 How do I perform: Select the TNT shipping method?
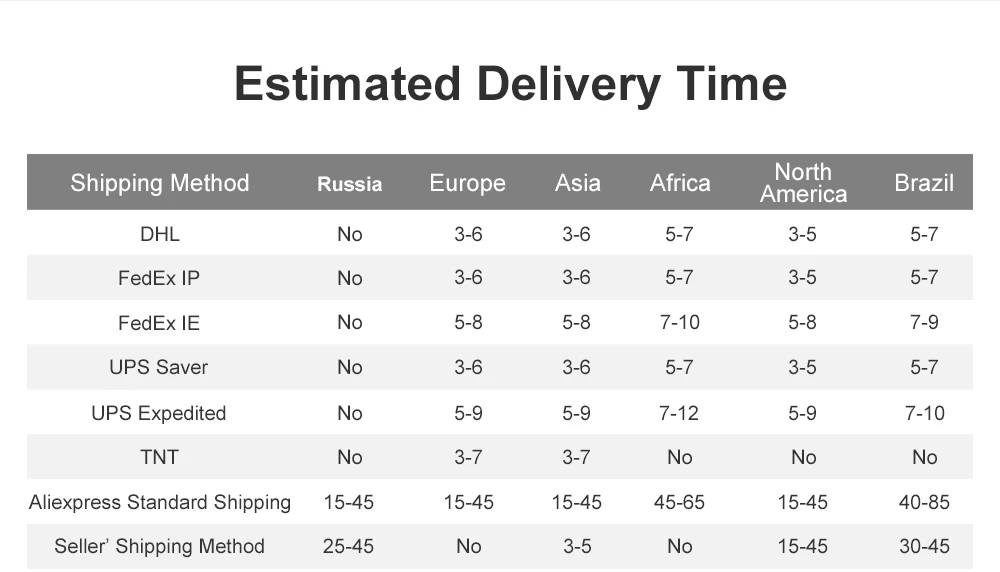(159, 457)
